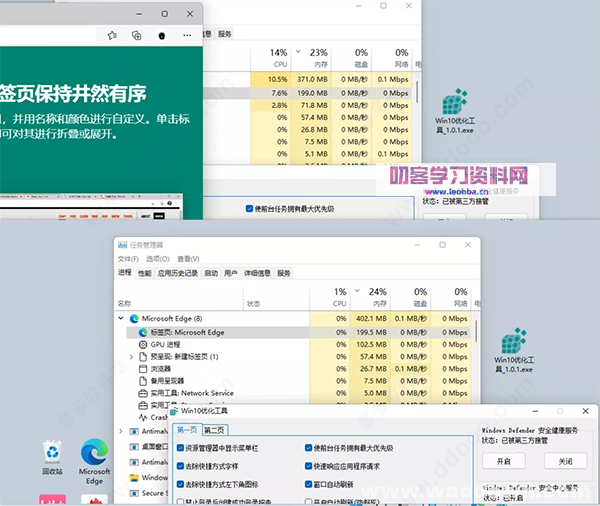Close the Win10优化工具 window
Viewport: 600px width, 506px height.
585,411
